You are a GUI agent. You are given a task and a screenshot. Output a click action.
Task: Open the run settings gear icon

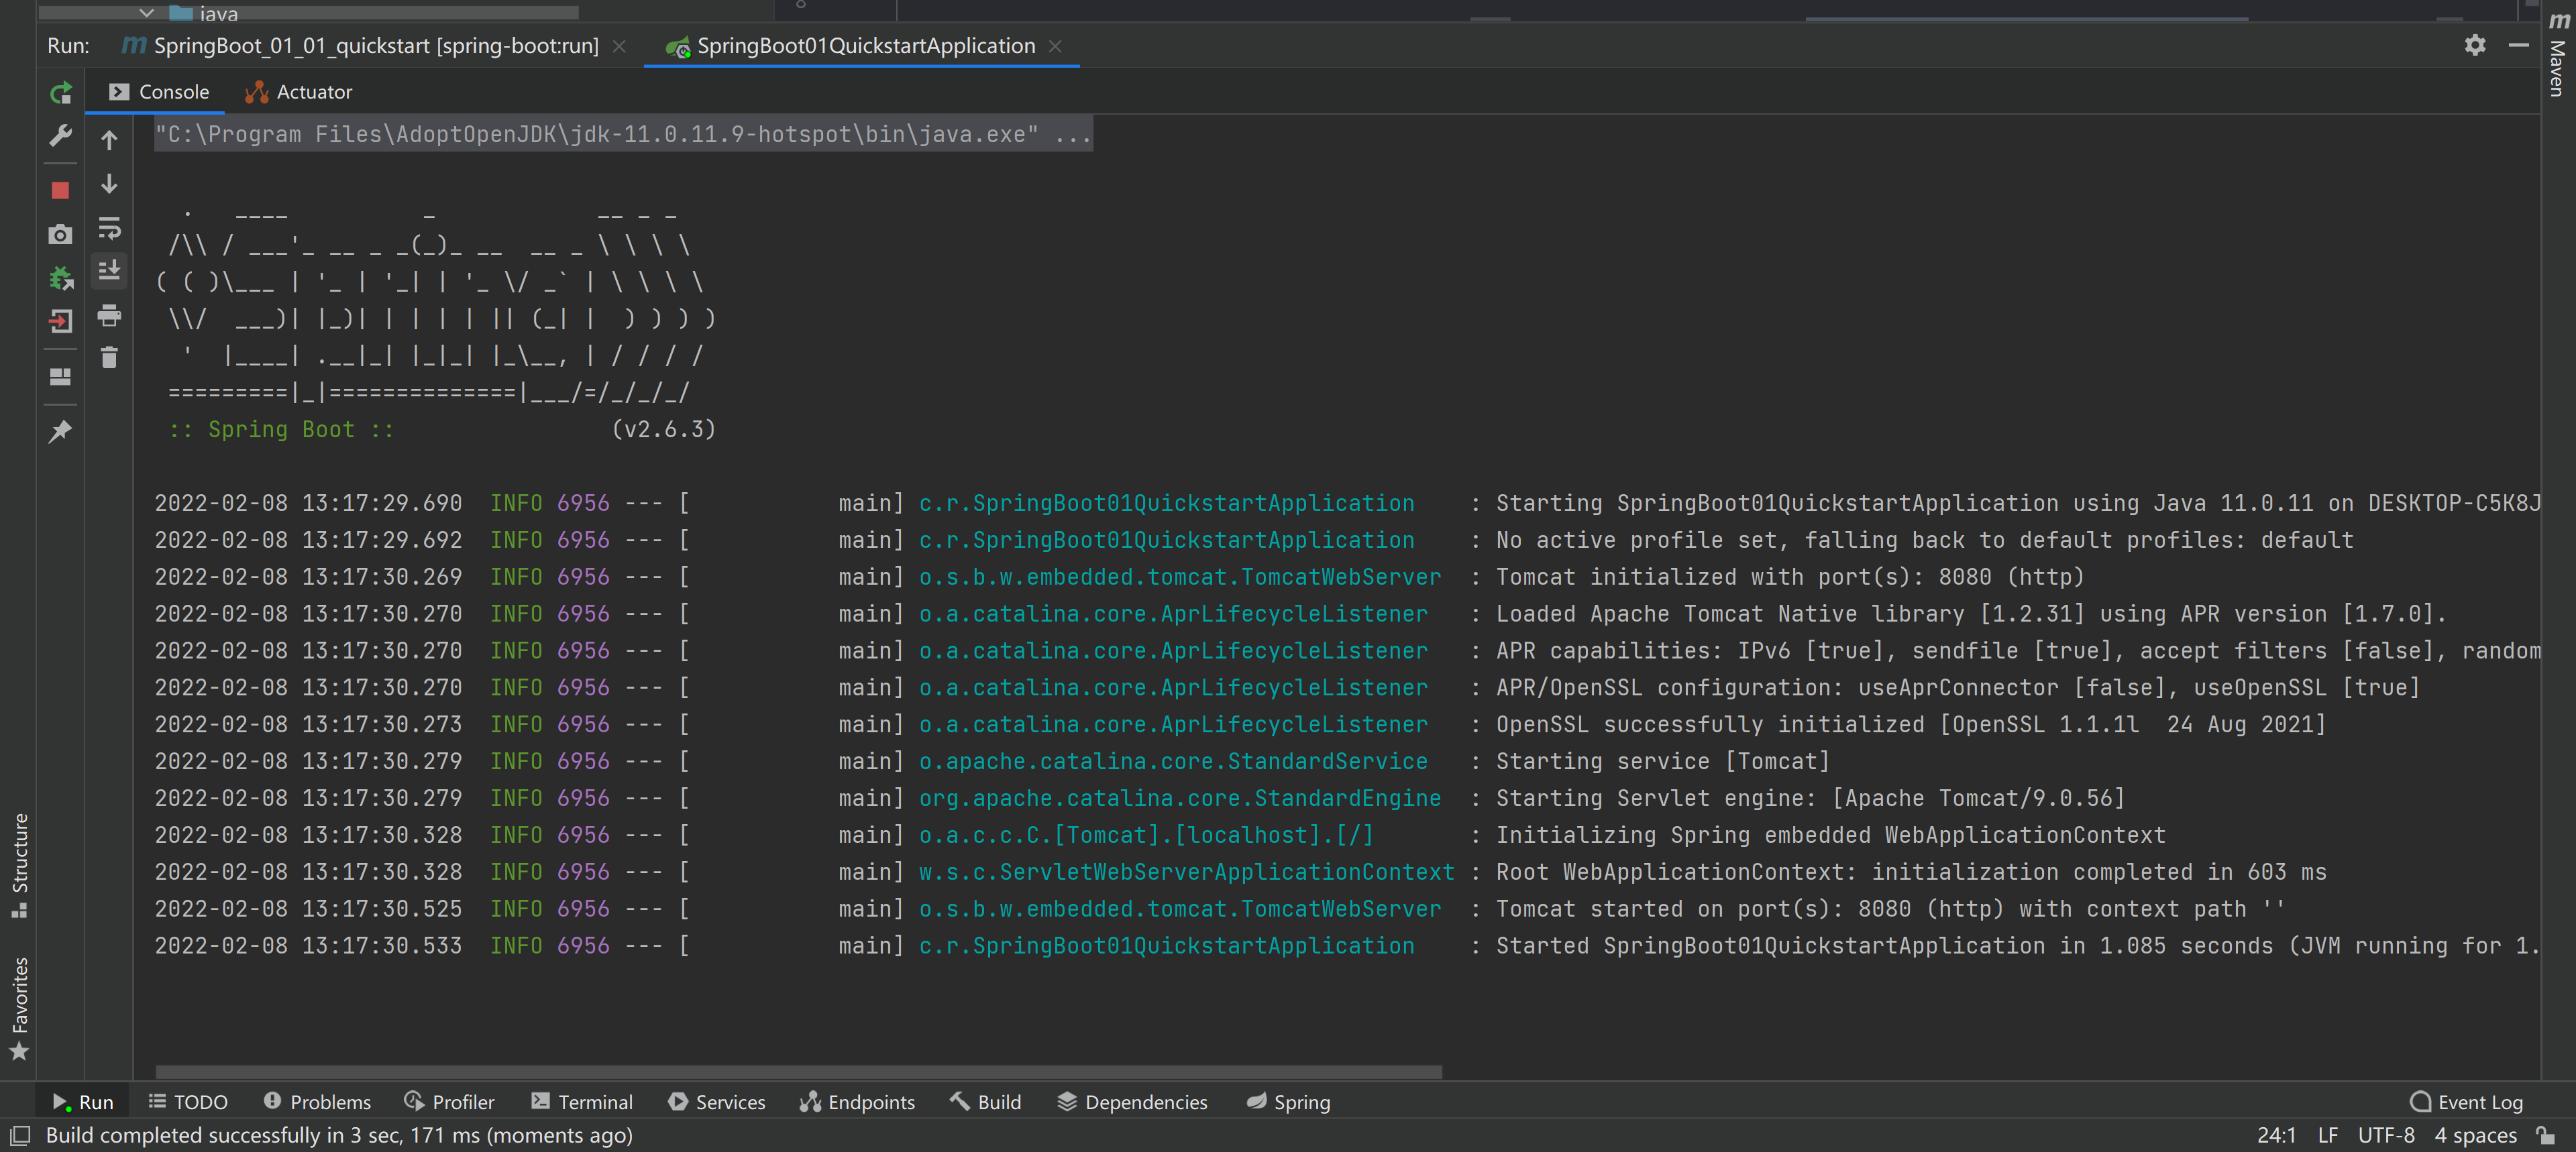tap(2474, 45)
